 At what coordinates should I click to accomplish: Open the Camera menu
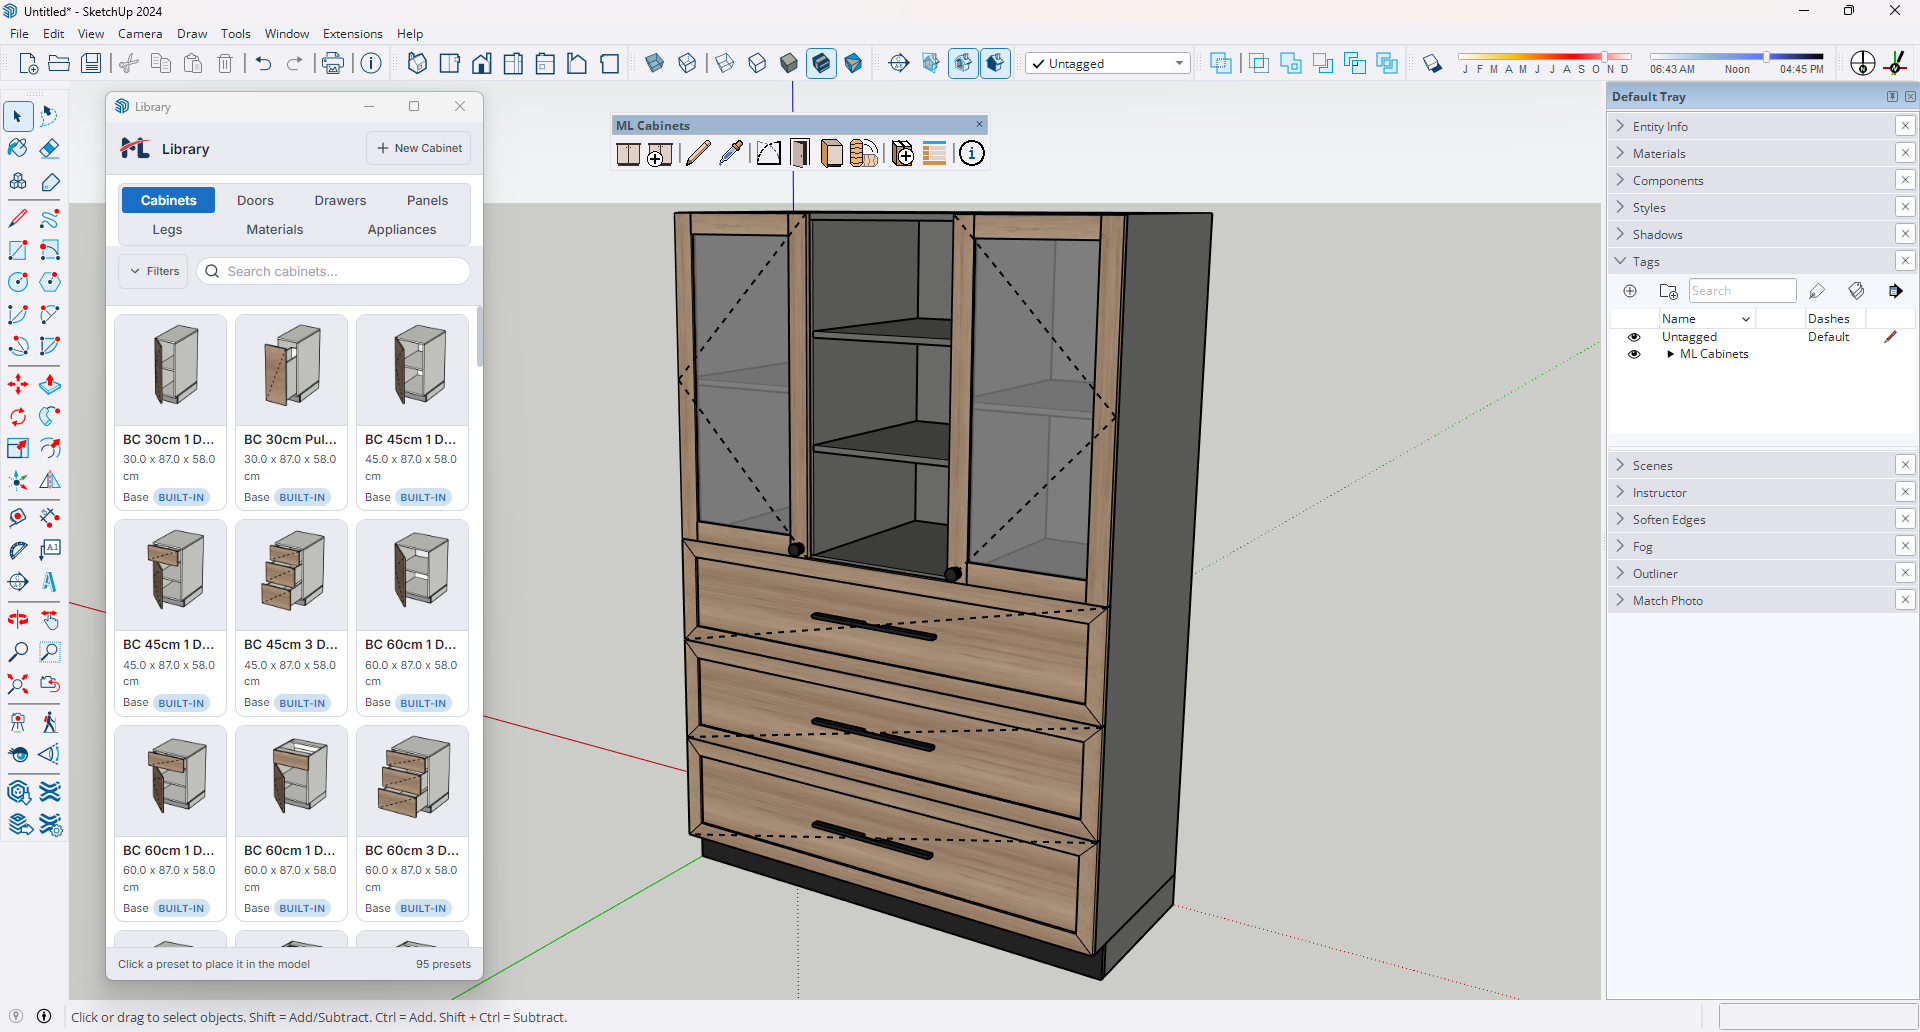tap(140, 33)
